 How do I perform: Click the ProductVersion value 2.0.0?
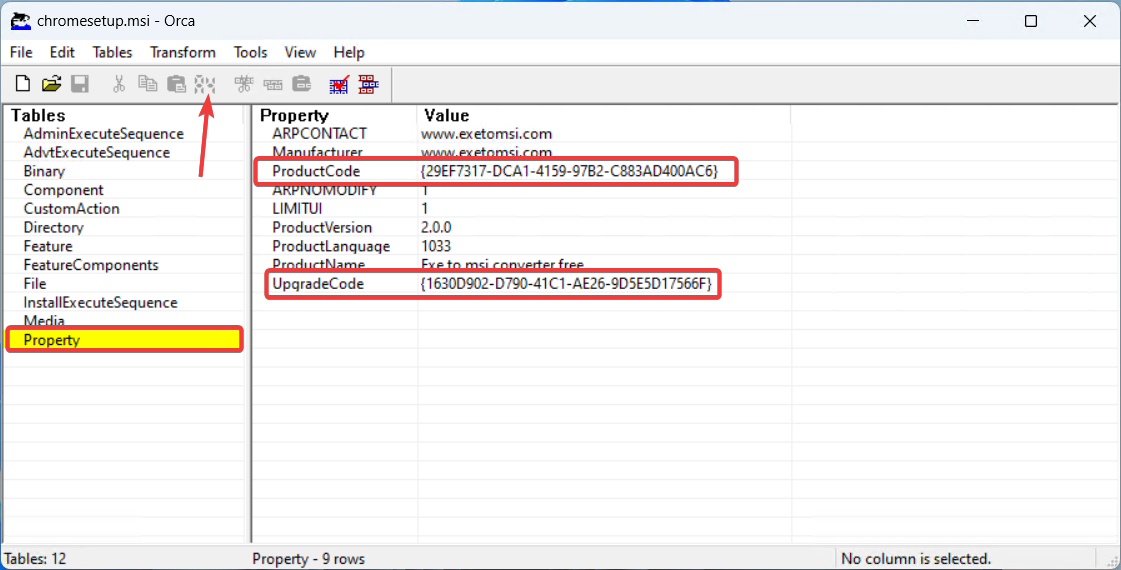click(436, 227)
